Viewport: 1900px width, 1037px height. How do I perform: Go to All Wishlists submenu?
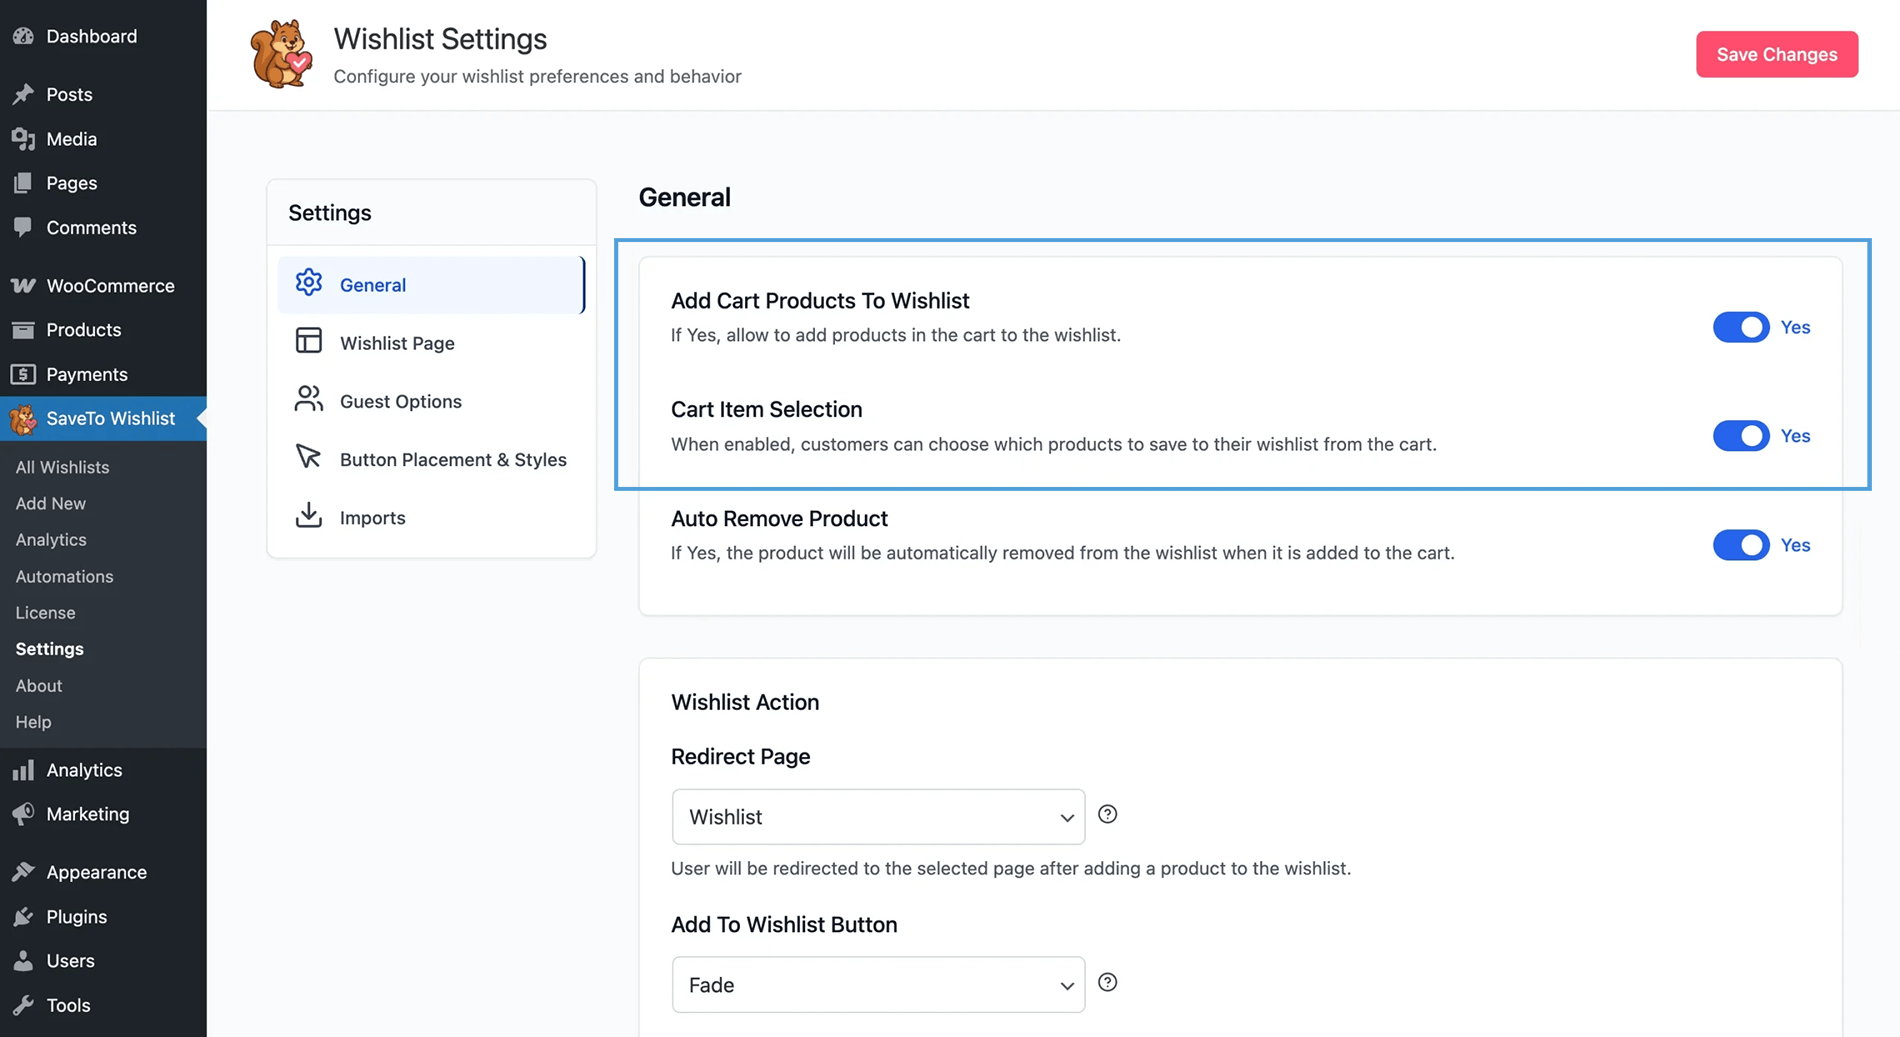[x=62, y=467]
